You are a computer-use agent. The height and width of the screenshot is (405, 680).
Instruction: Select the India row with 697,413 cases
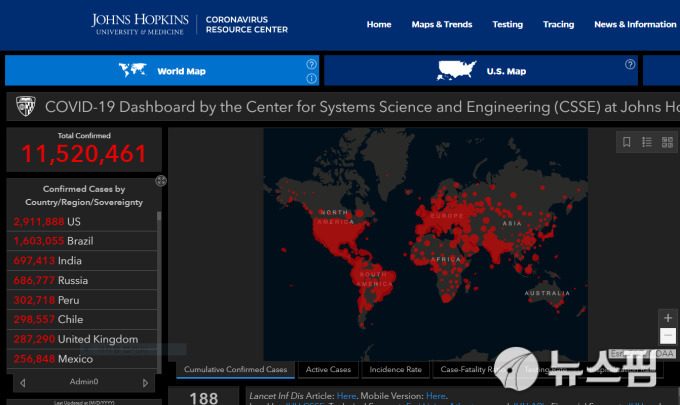pos(82,261)
